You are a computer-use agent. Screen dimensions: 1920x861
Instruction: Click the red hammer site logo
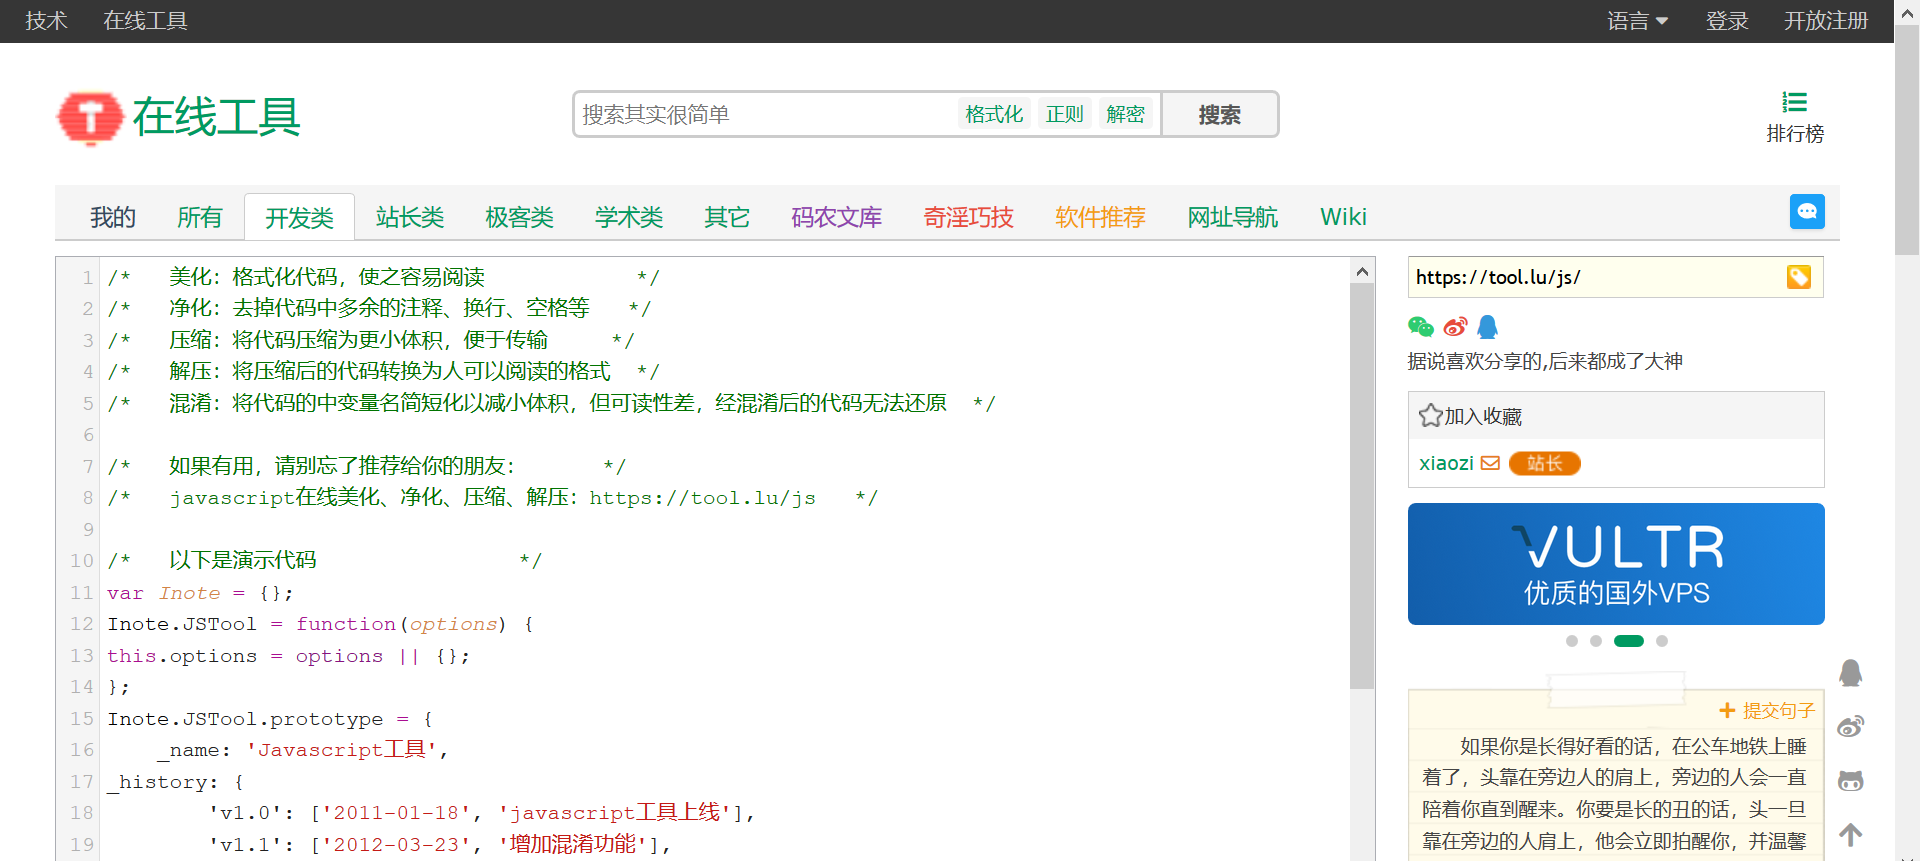[90, 117]
